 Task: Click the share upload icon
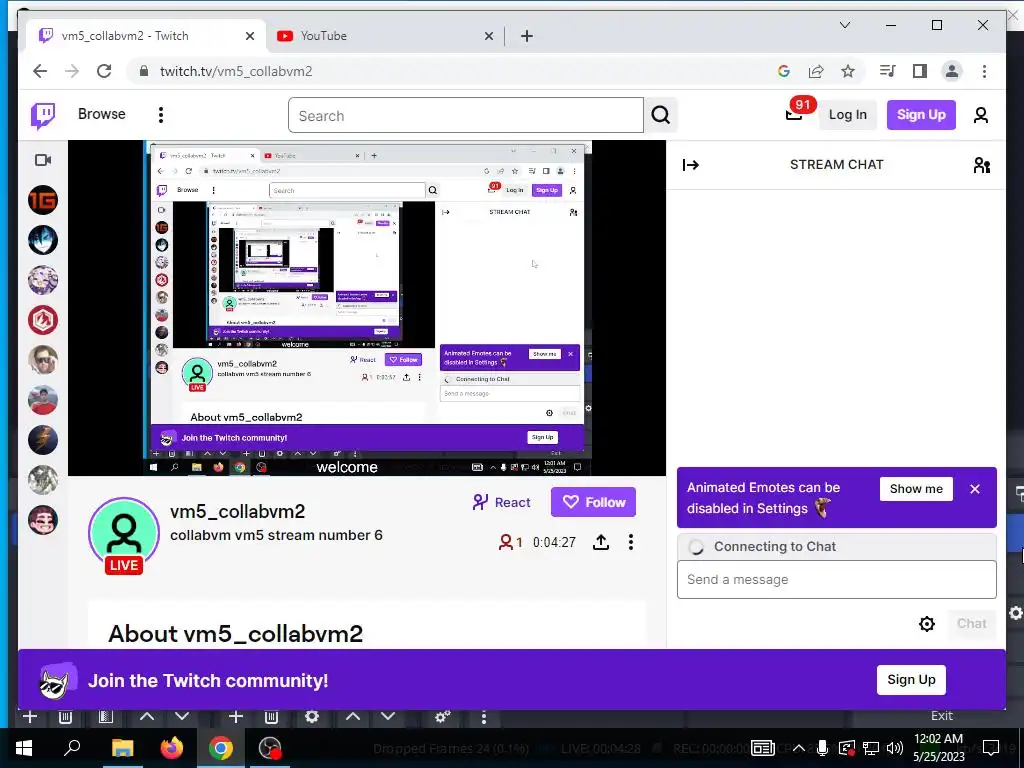point(601,542)
